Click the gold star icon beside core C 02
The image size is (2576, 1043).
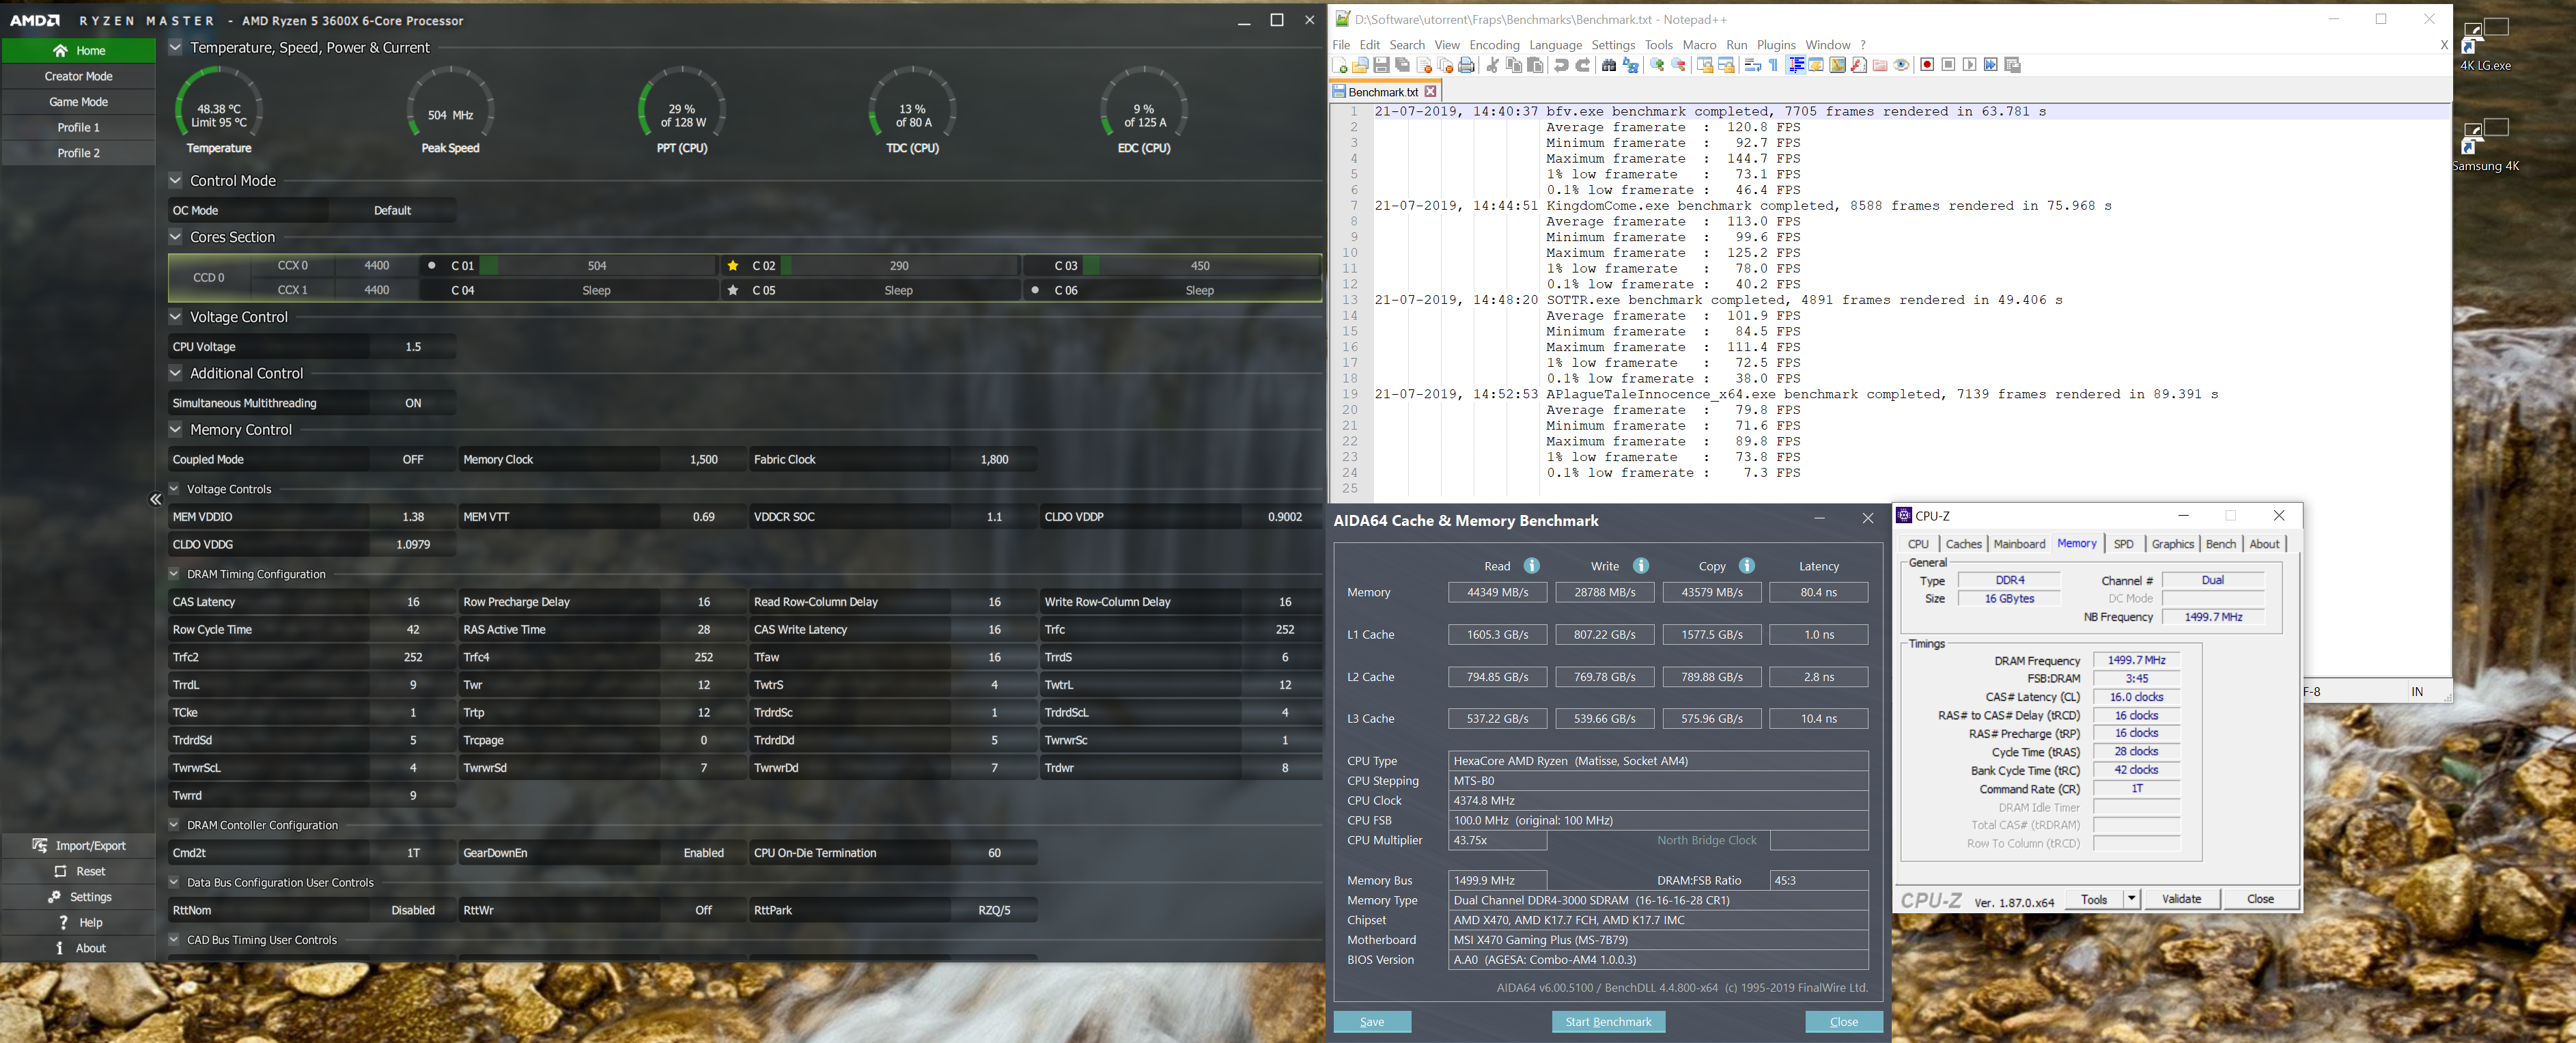(x=733, y=266)
